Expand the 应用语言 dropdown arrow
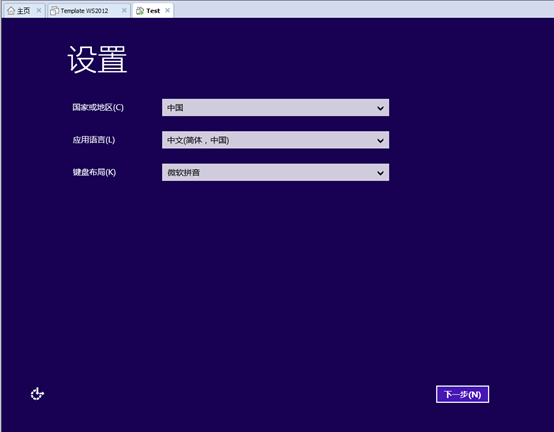This screenshot has width=554, height=432. (380, 141)
